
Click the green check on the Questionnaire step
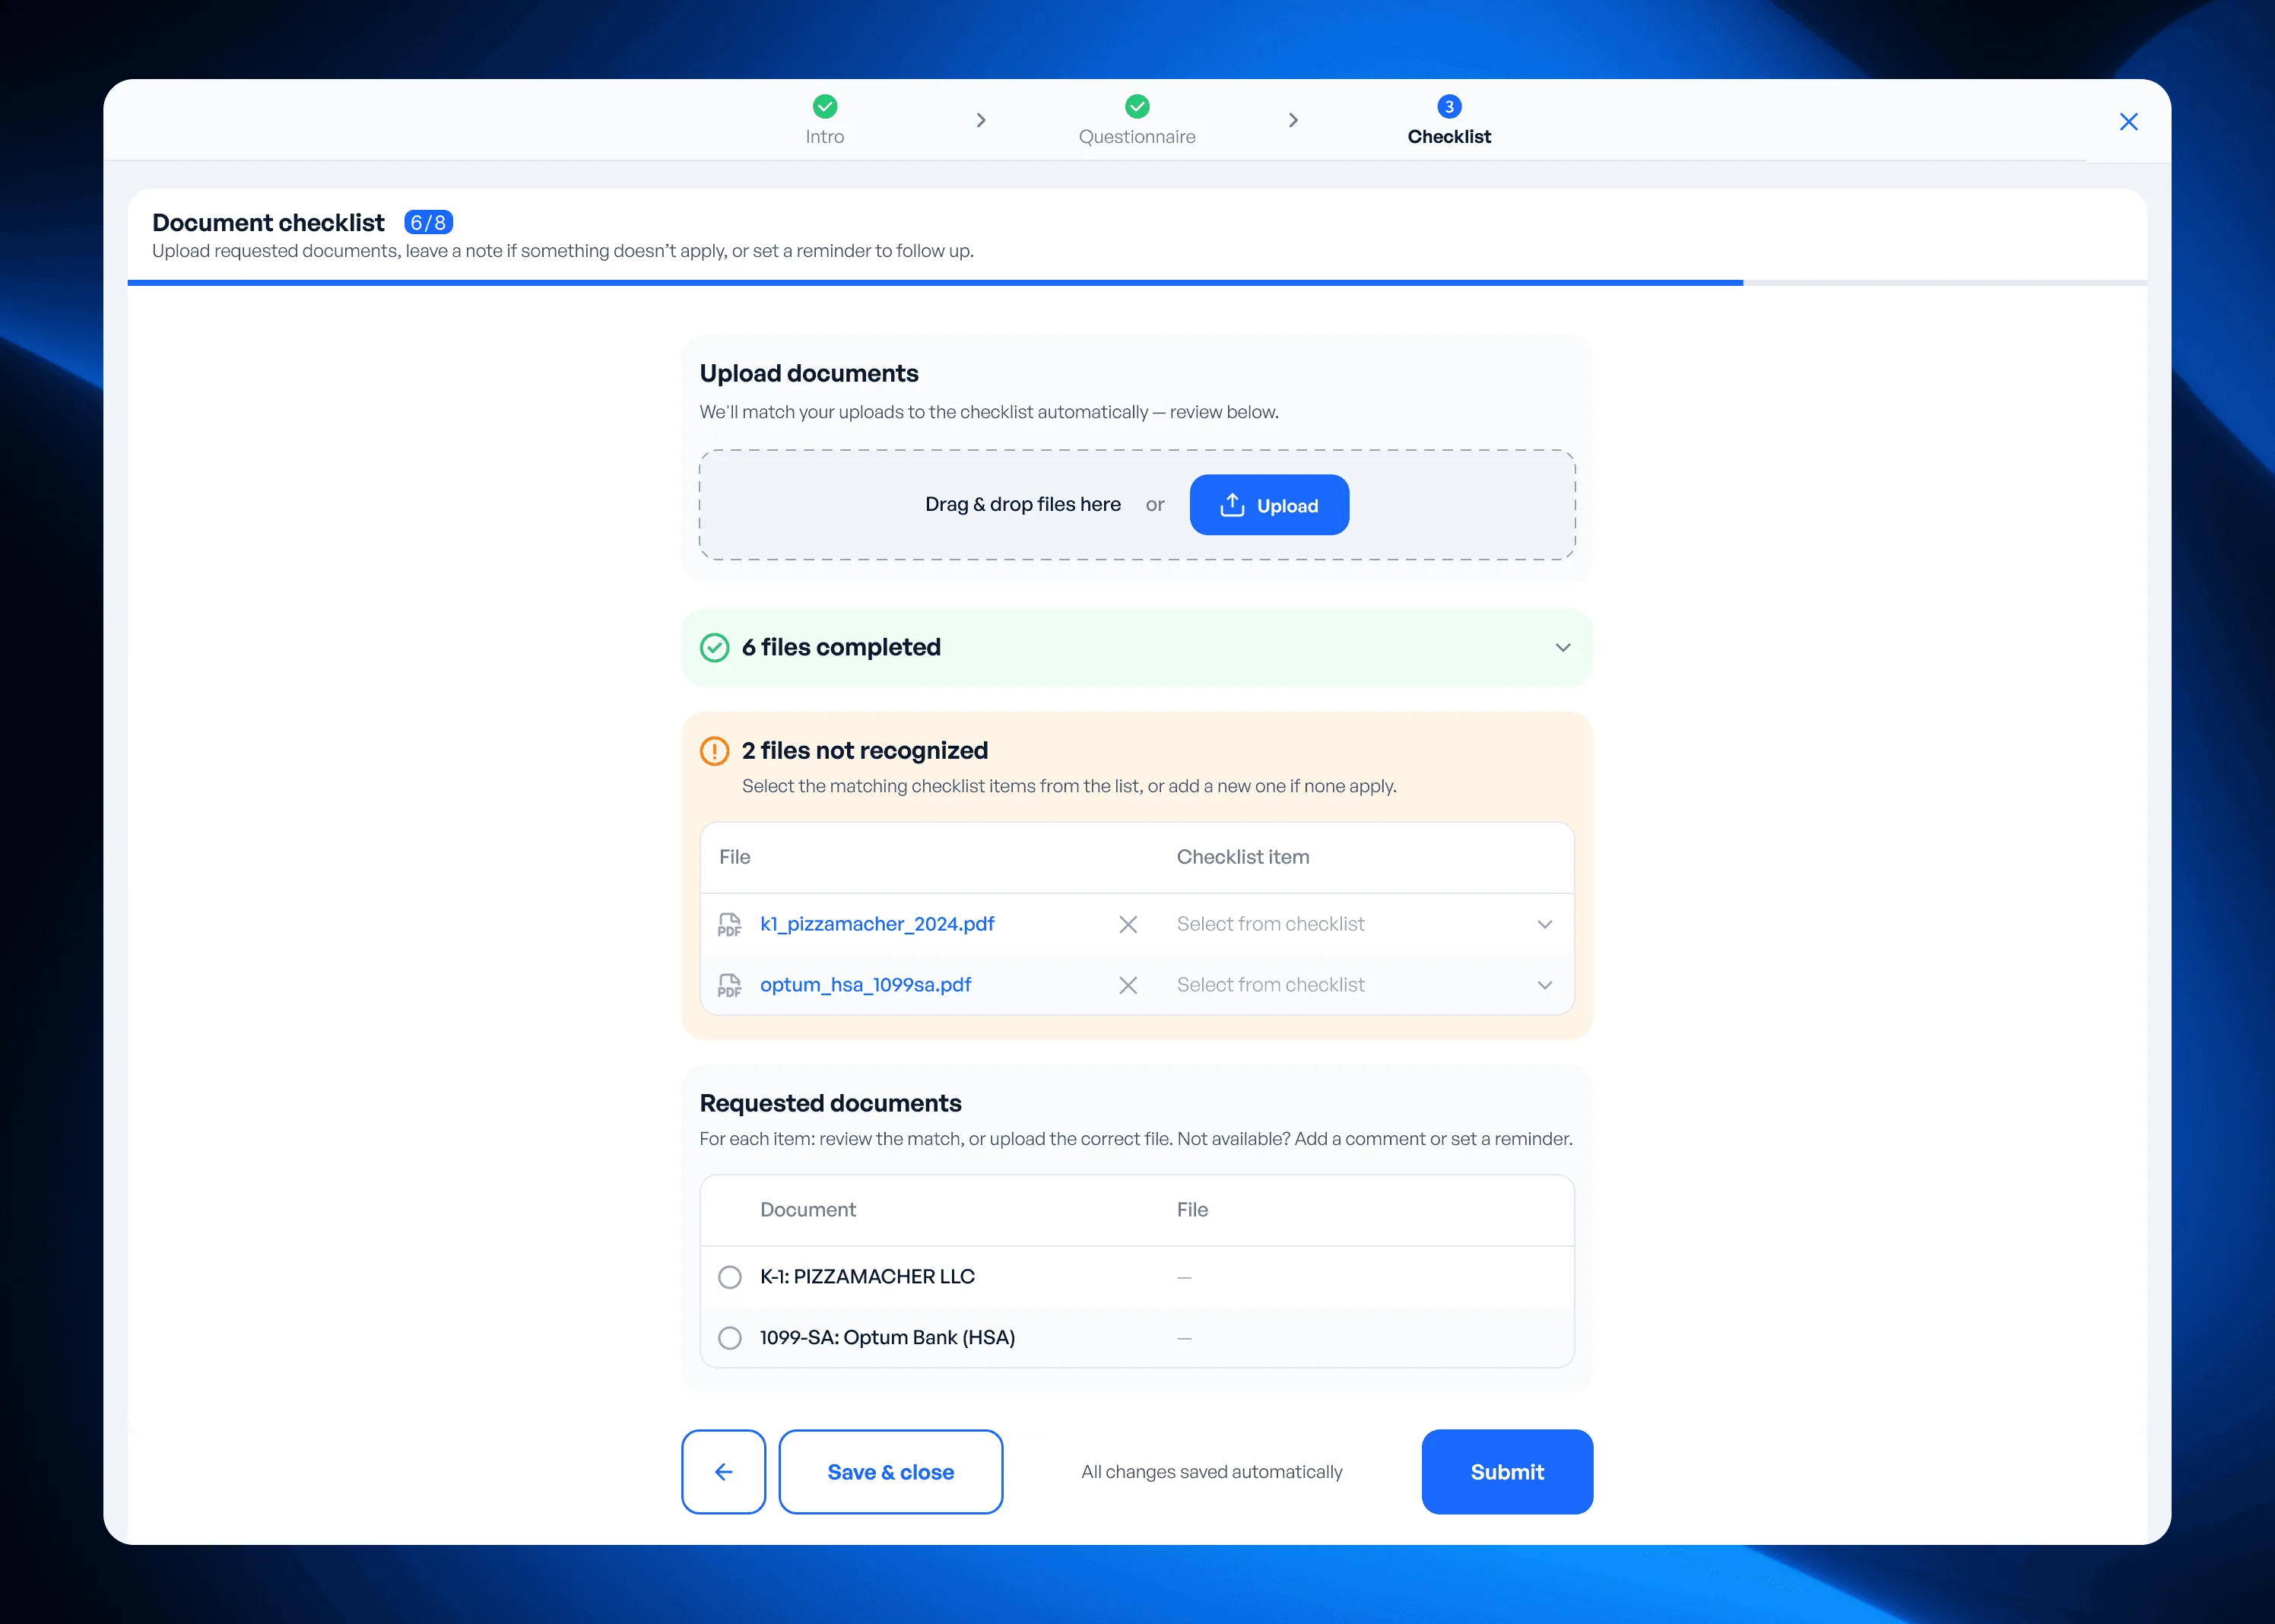coord(1137,106)
